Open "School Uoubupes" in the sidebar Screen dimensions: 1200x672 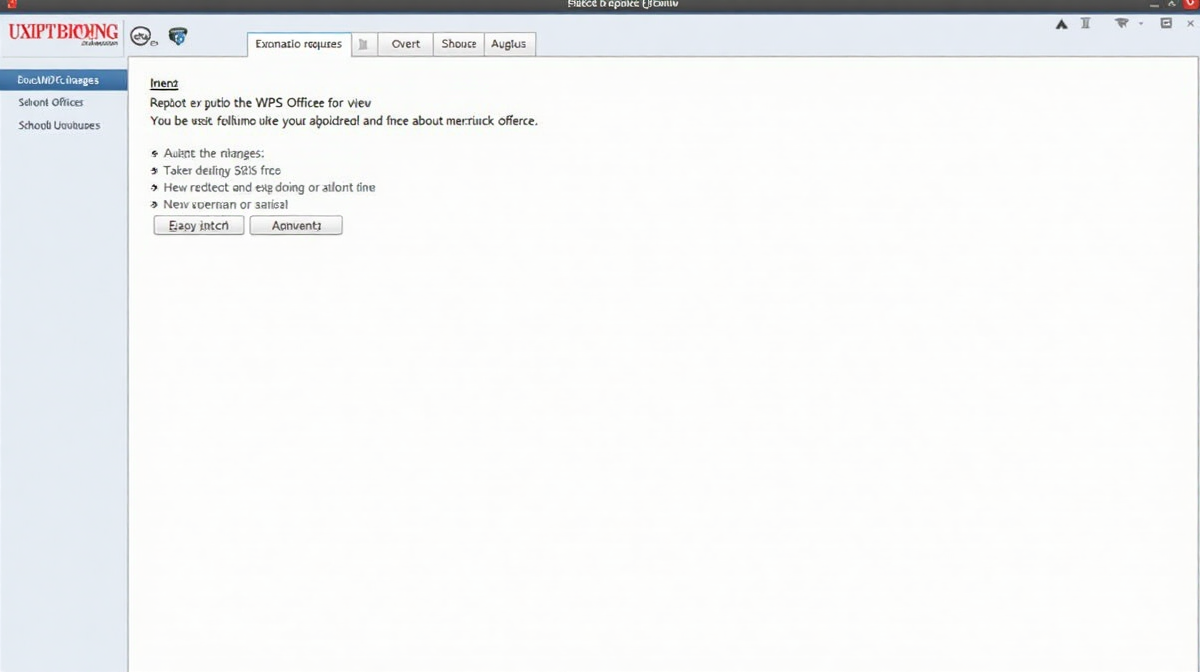[x=59, y=126]
